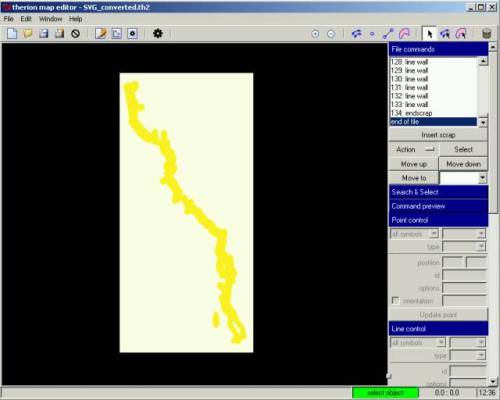Click the select area tool with pink outline
Image resolution: width=500 pixels, height=400 pixels.
click(x=461, y=34)
